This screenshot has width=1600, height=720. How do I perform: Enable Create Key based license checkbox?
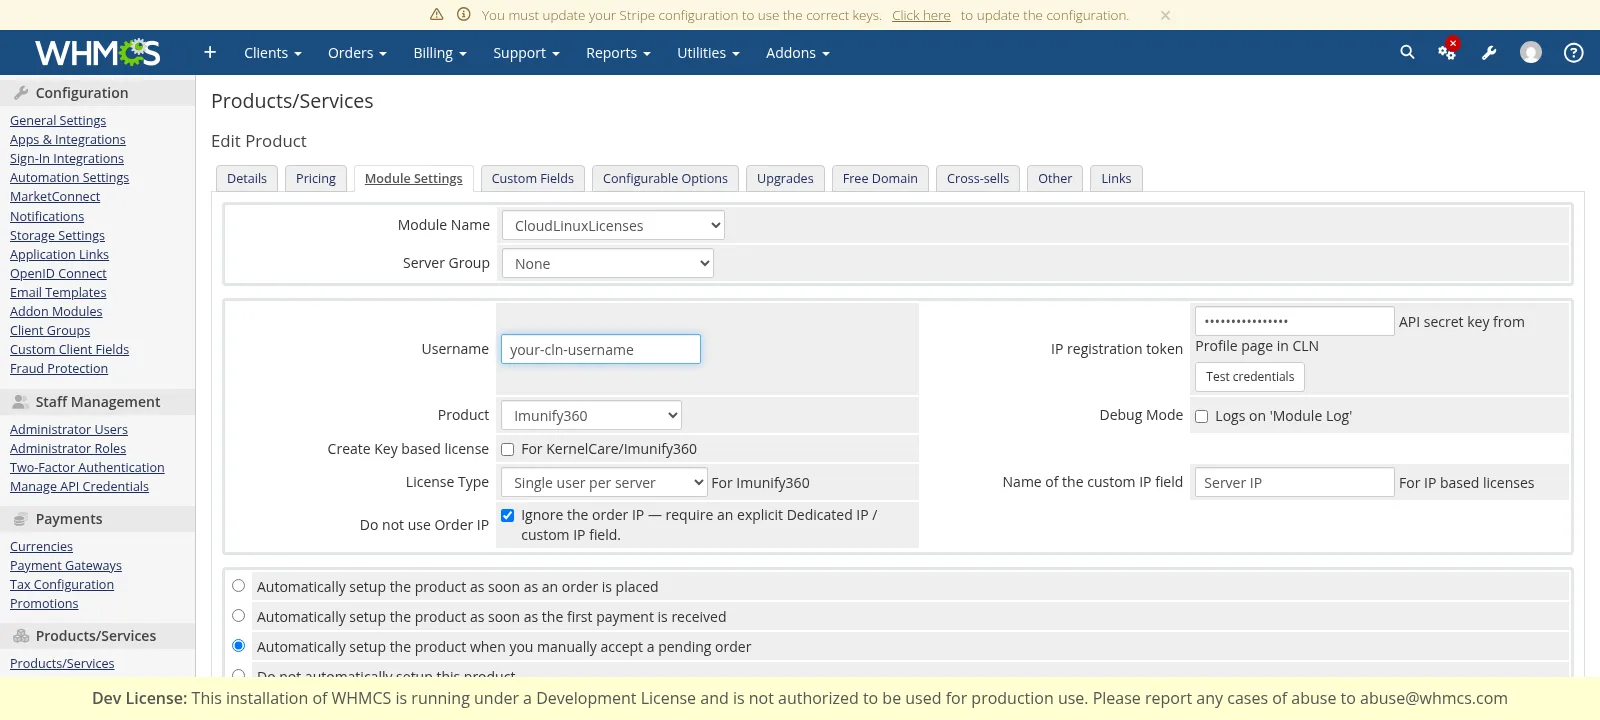click(x=507, y=449)
